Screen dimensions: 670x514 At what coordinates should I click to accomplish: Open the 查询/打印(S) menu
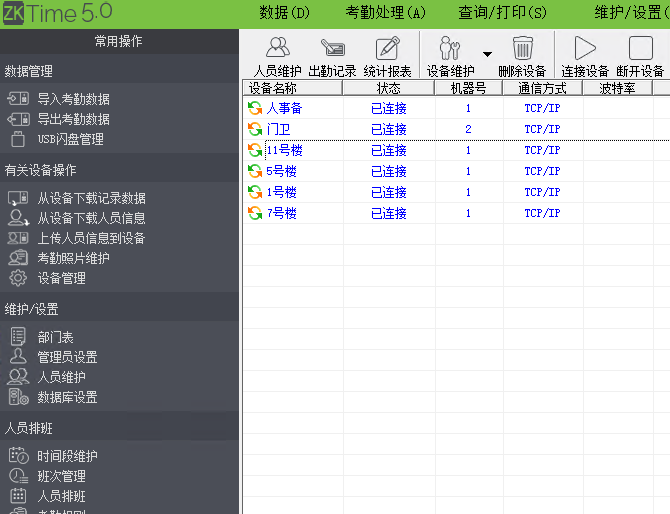(x=502, y=13)
